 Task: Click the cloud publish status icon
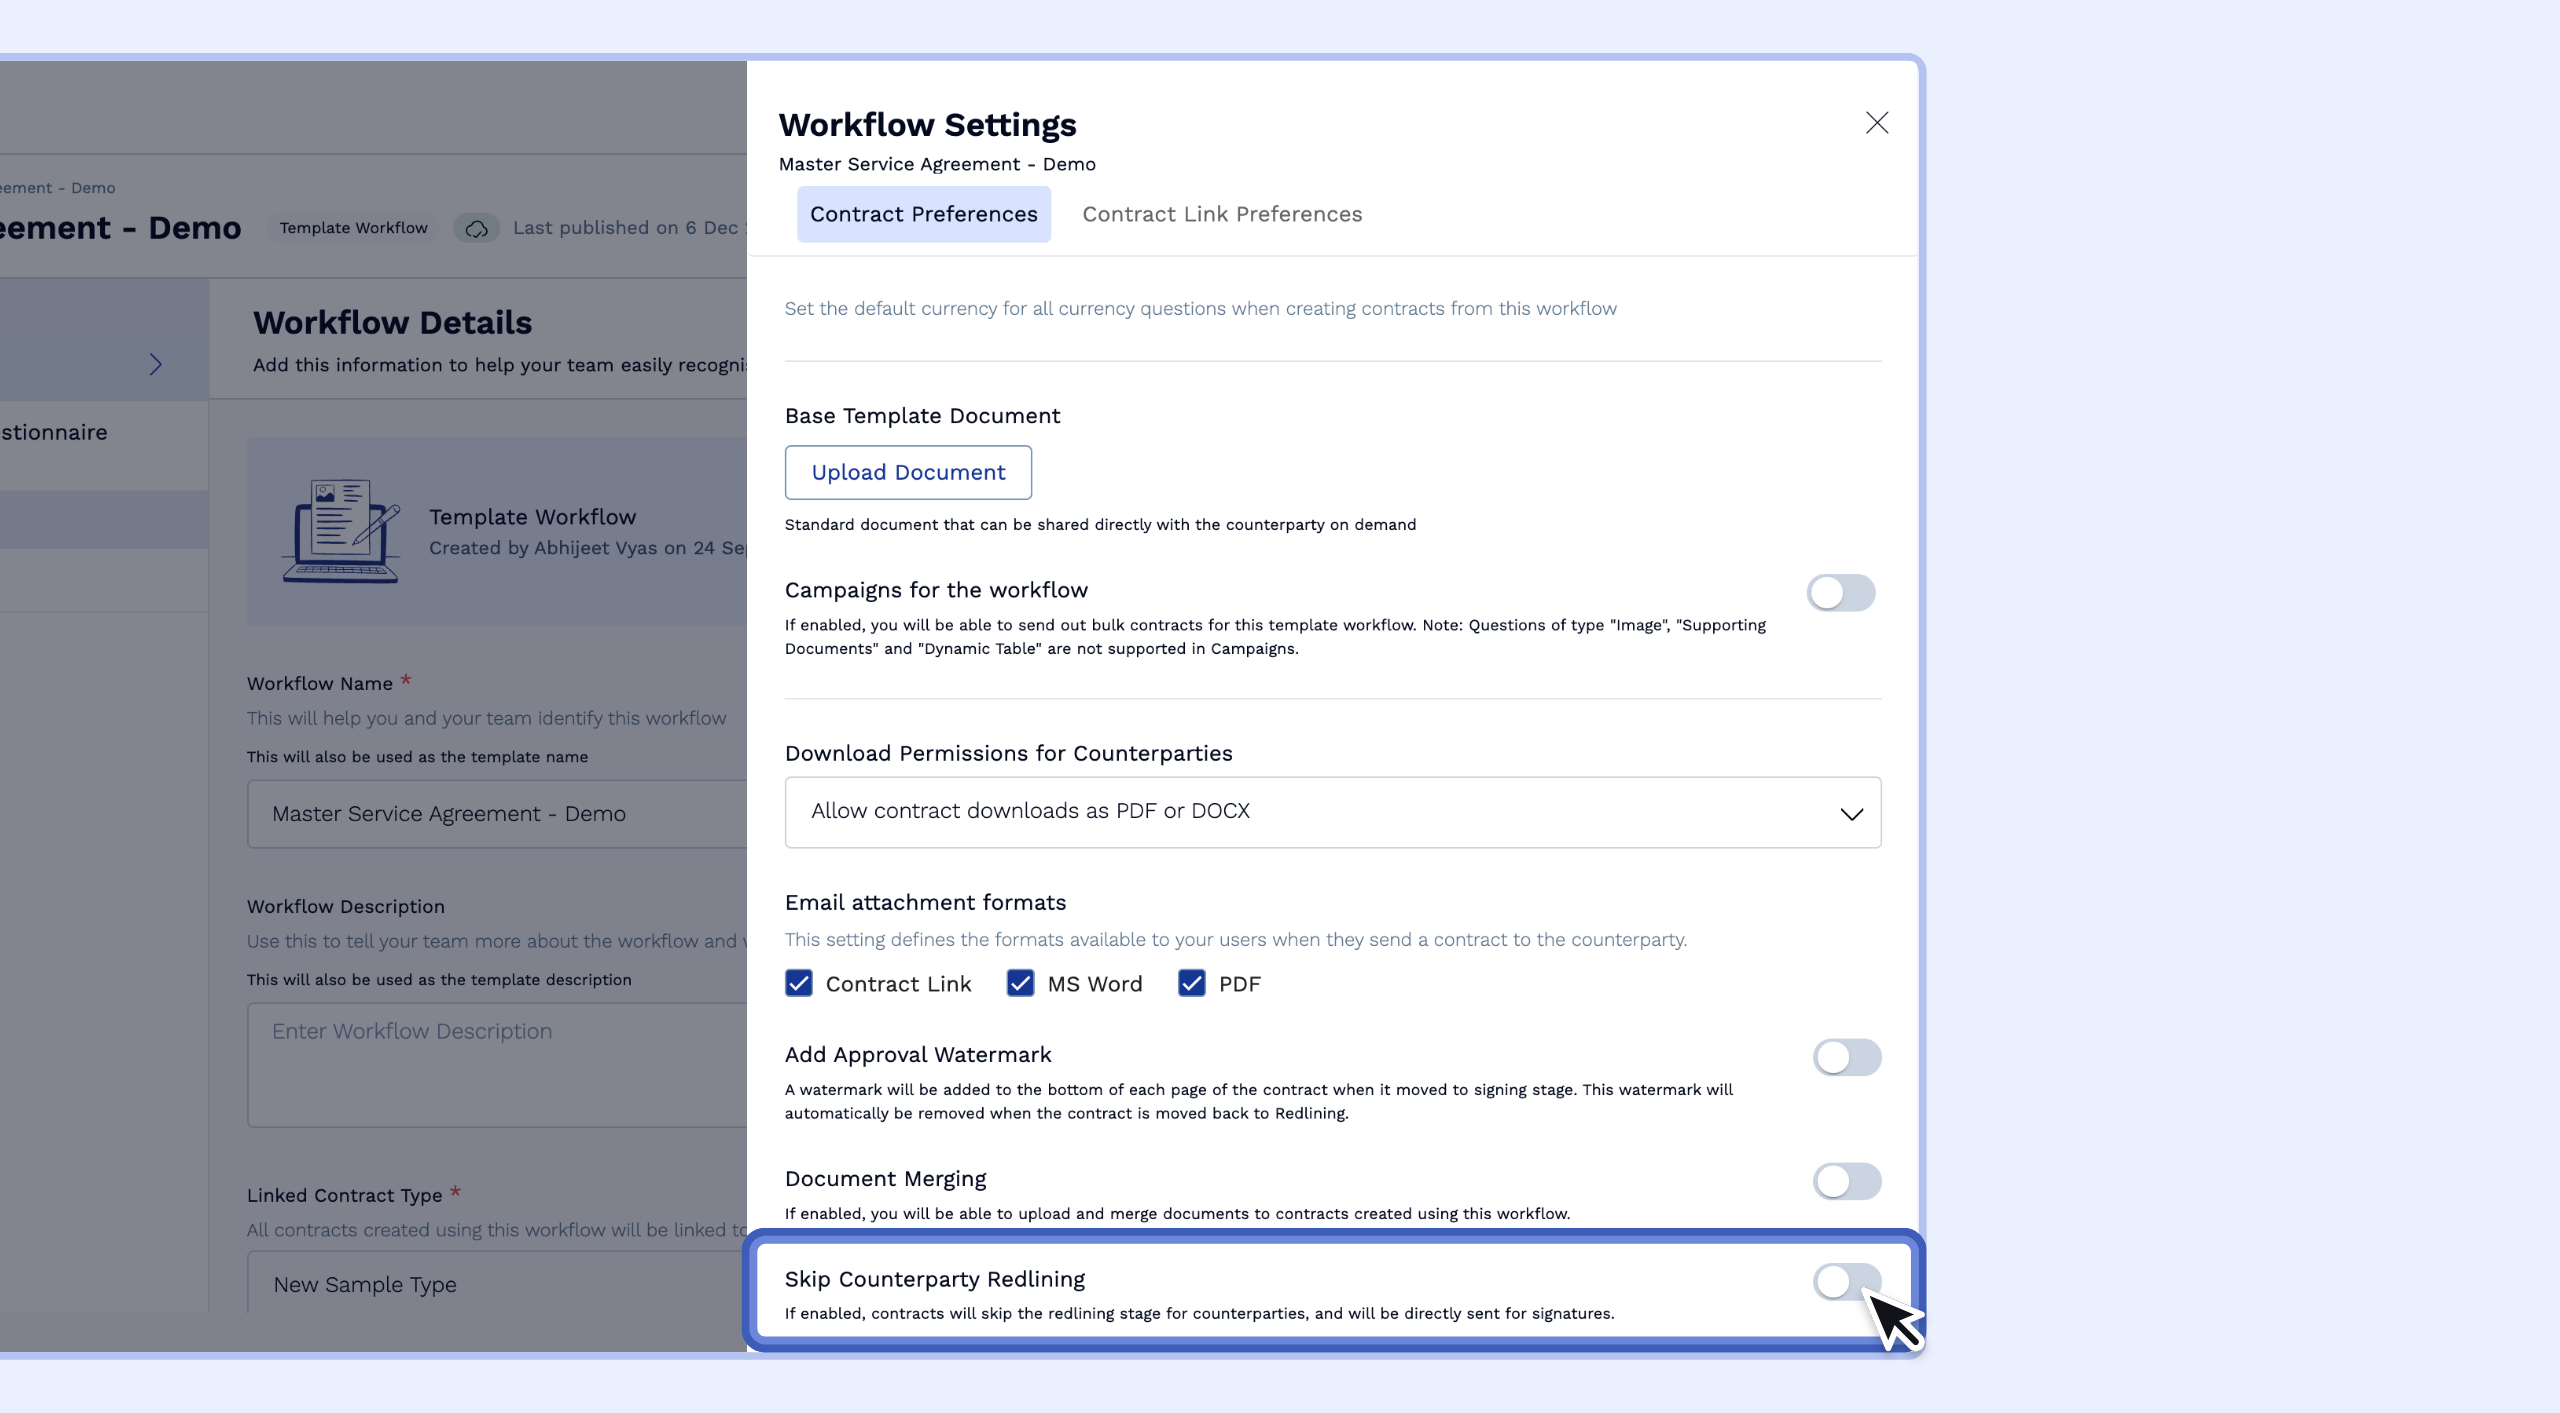pos(477,228)
